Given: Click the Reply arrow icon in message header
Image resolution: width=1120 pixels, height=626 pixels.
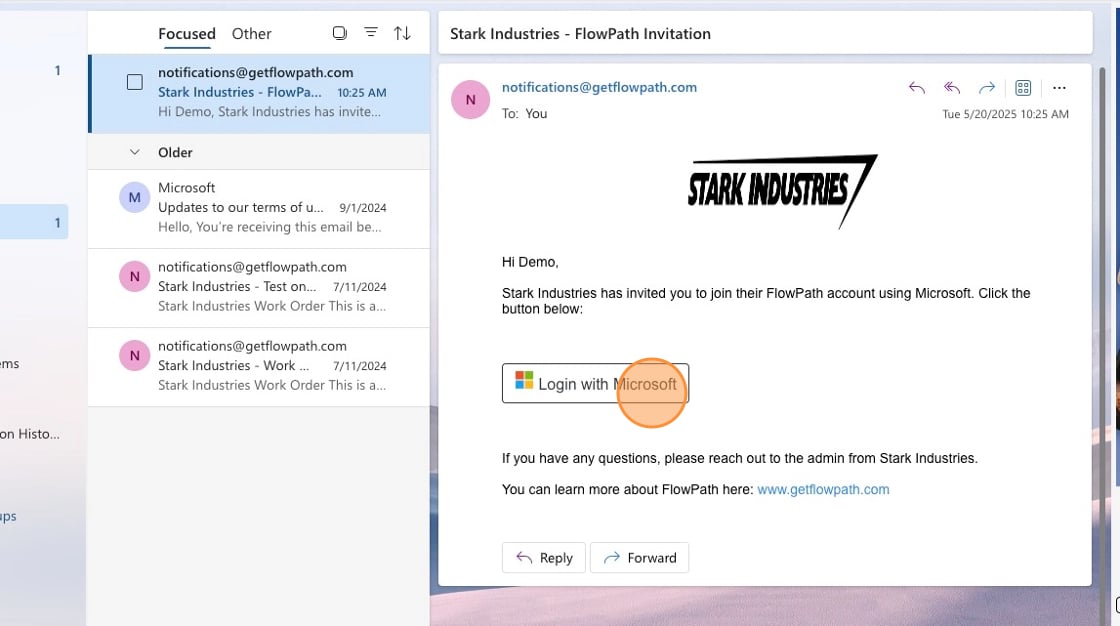Looking at the screenshot, I should click(x=916, y=88).
